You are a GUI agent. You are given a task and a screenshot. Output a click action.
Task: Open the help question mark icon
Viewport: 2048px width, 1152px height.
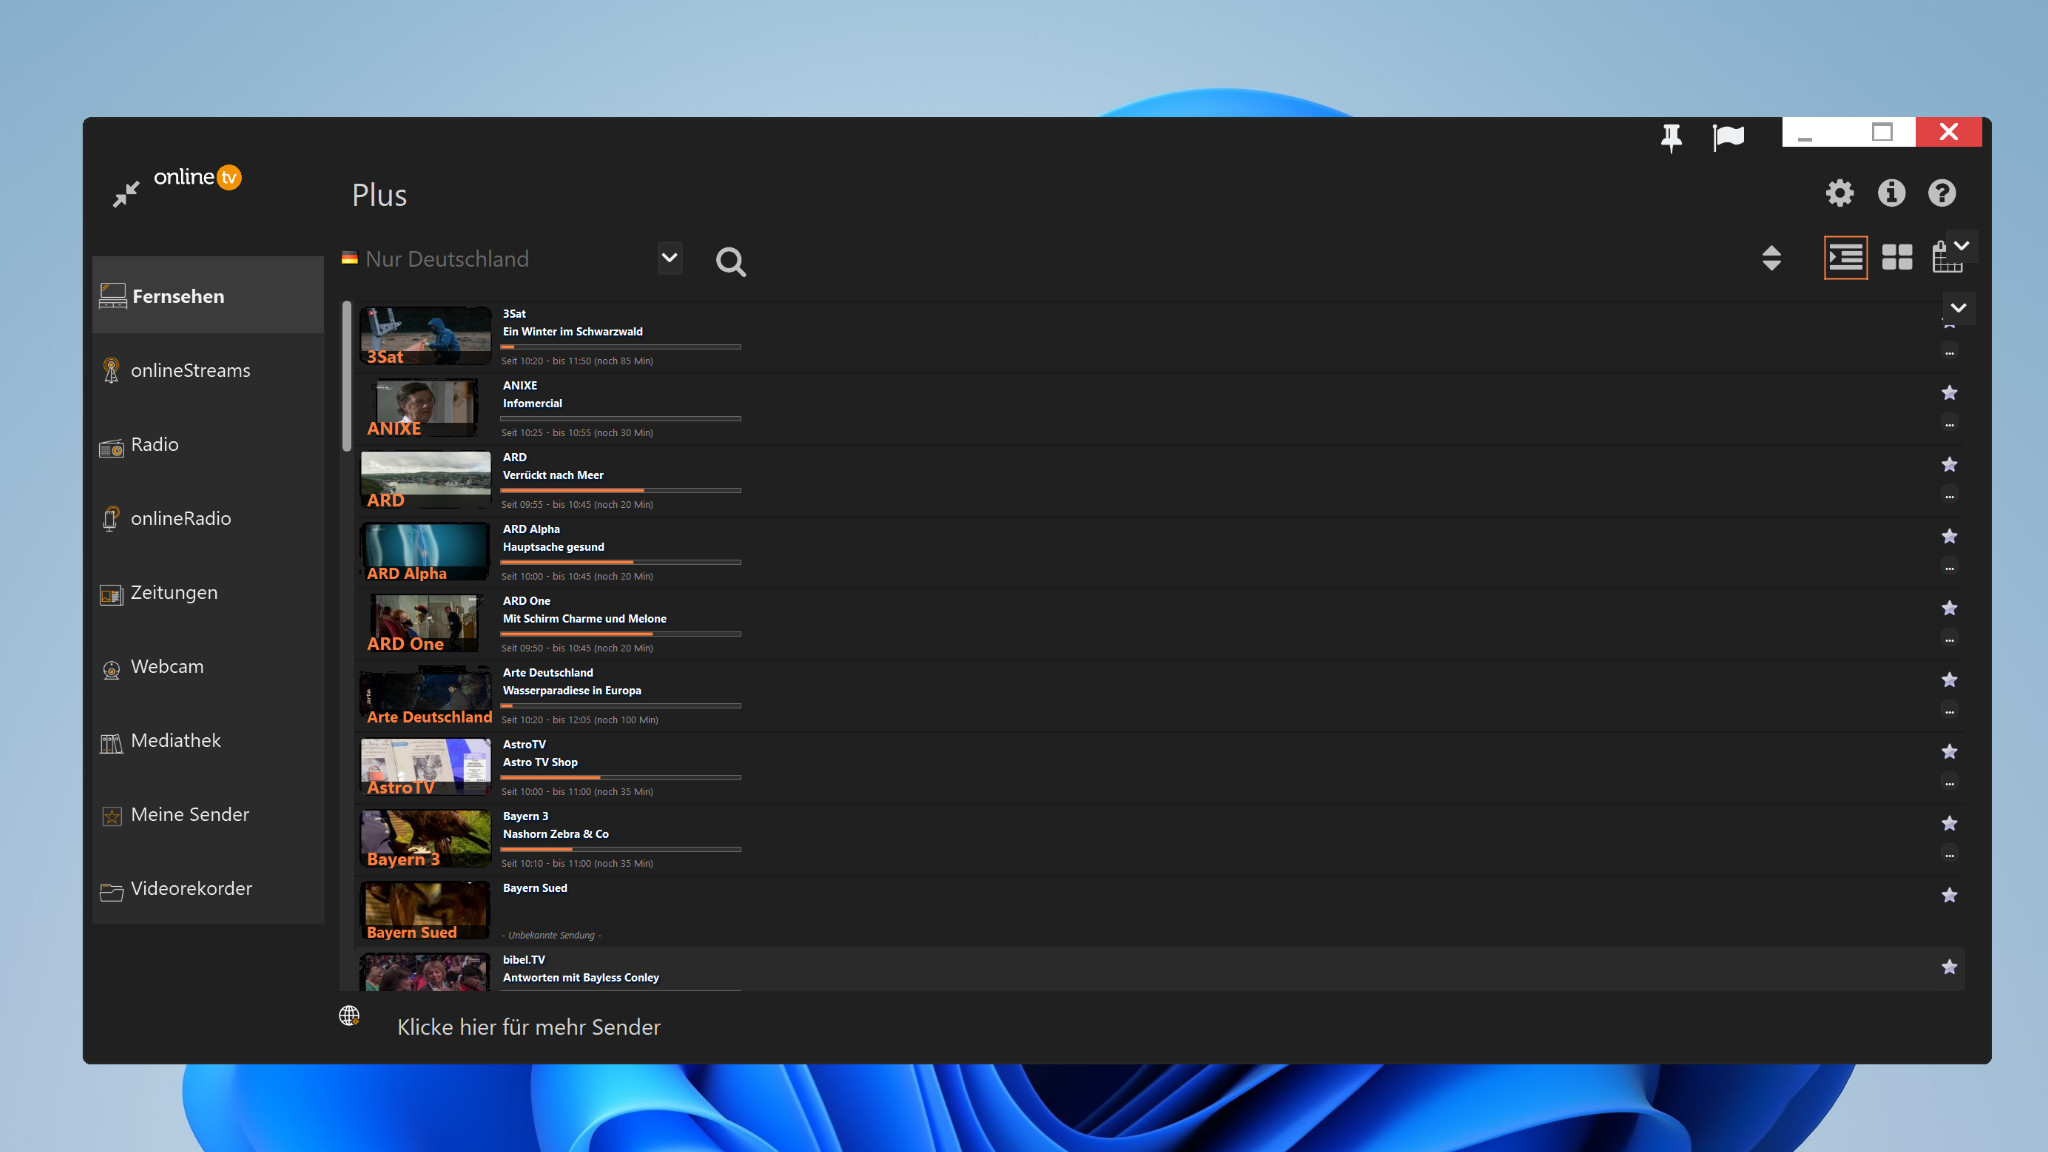tap(1942, 193)
